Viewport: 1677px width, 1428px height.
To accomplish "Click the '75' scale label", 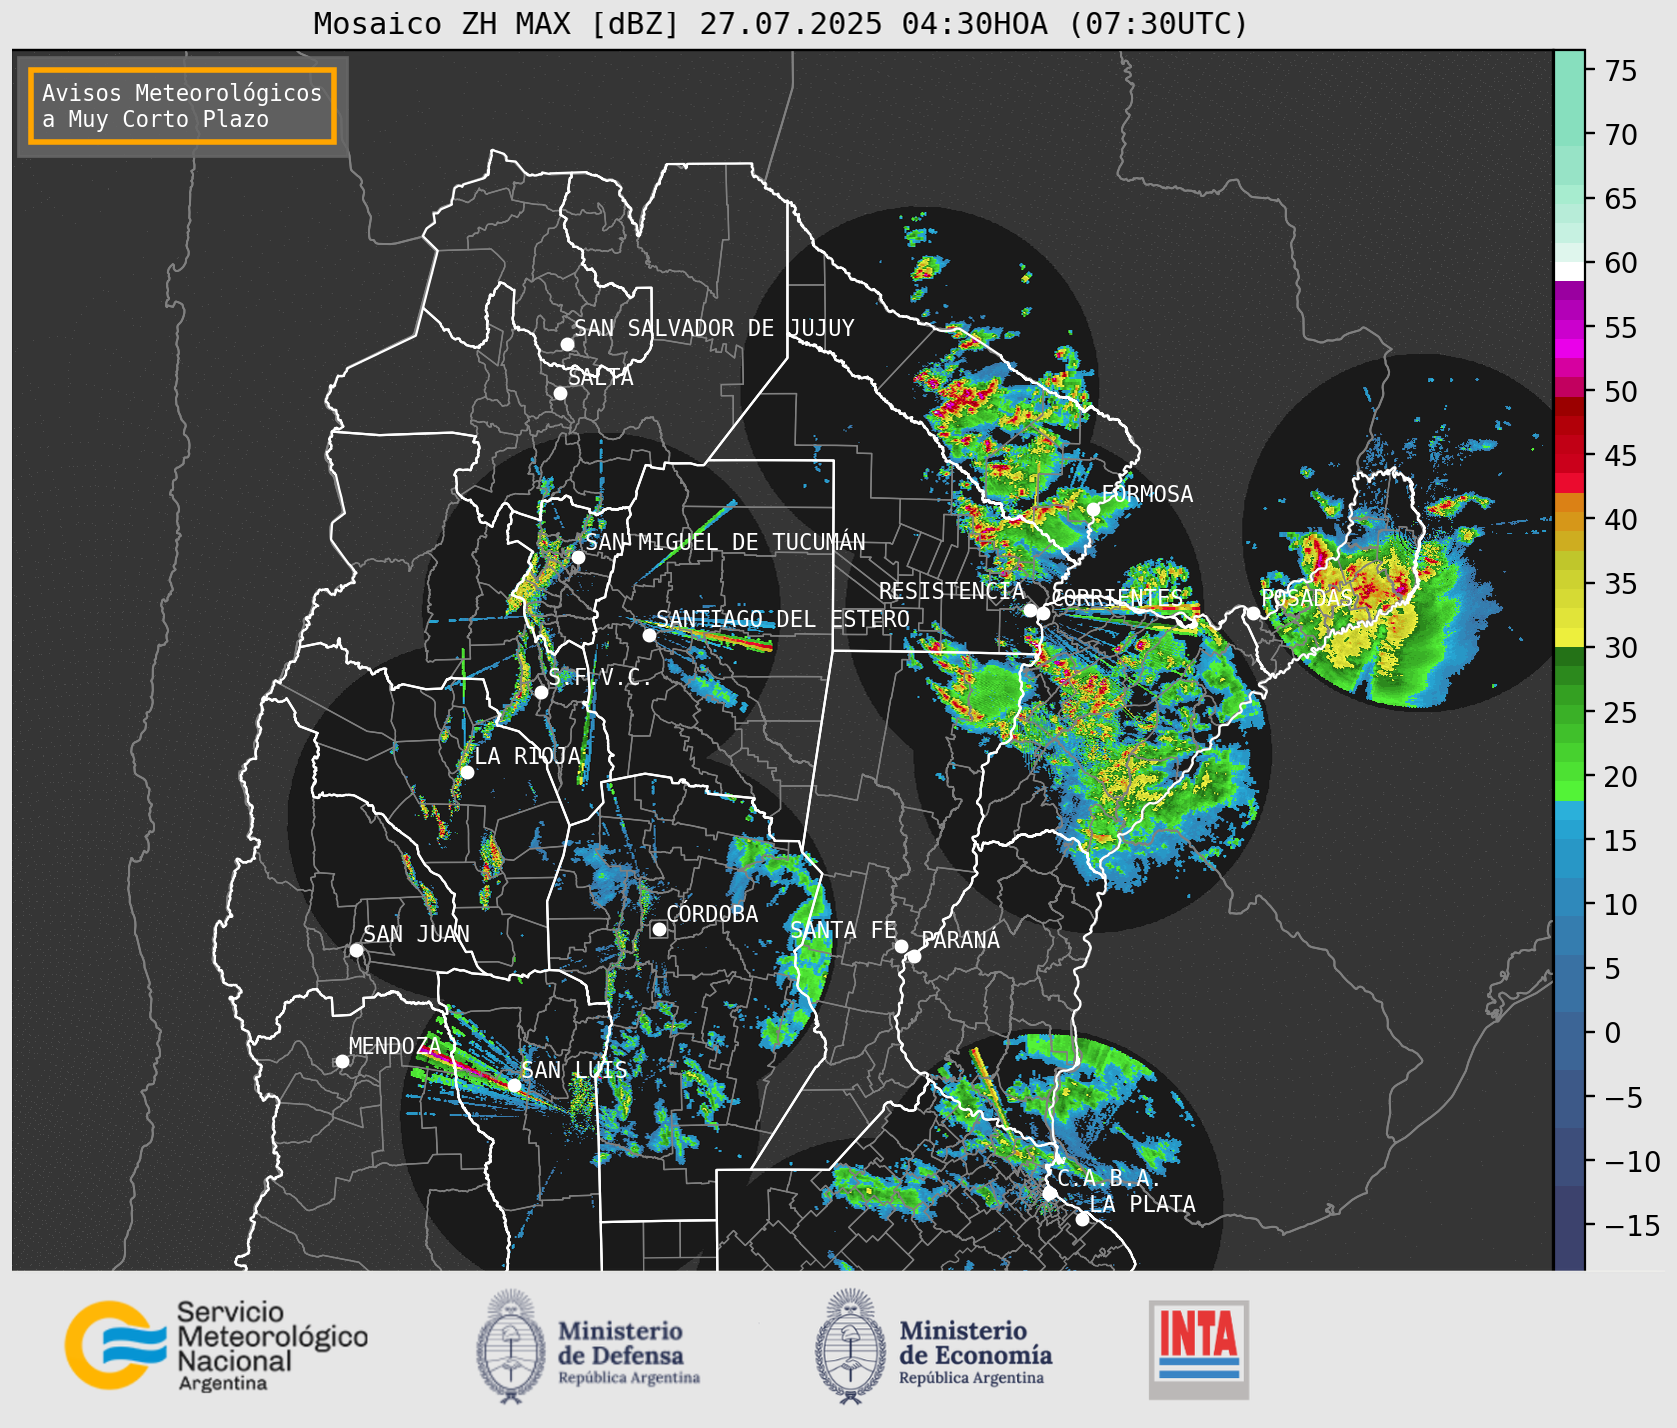I will pos(1621,71).
